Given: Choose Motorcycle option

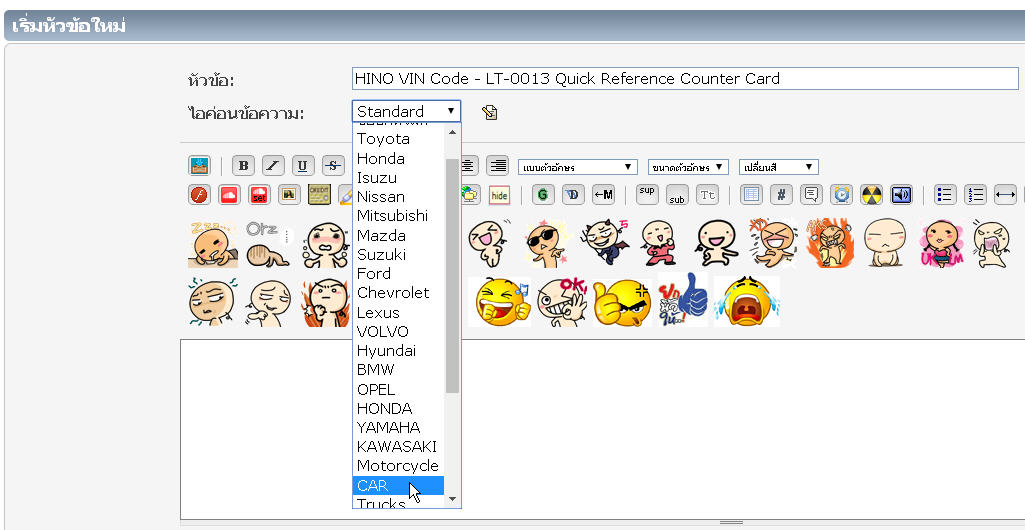Looking at the screenshot, I should 399,466.
